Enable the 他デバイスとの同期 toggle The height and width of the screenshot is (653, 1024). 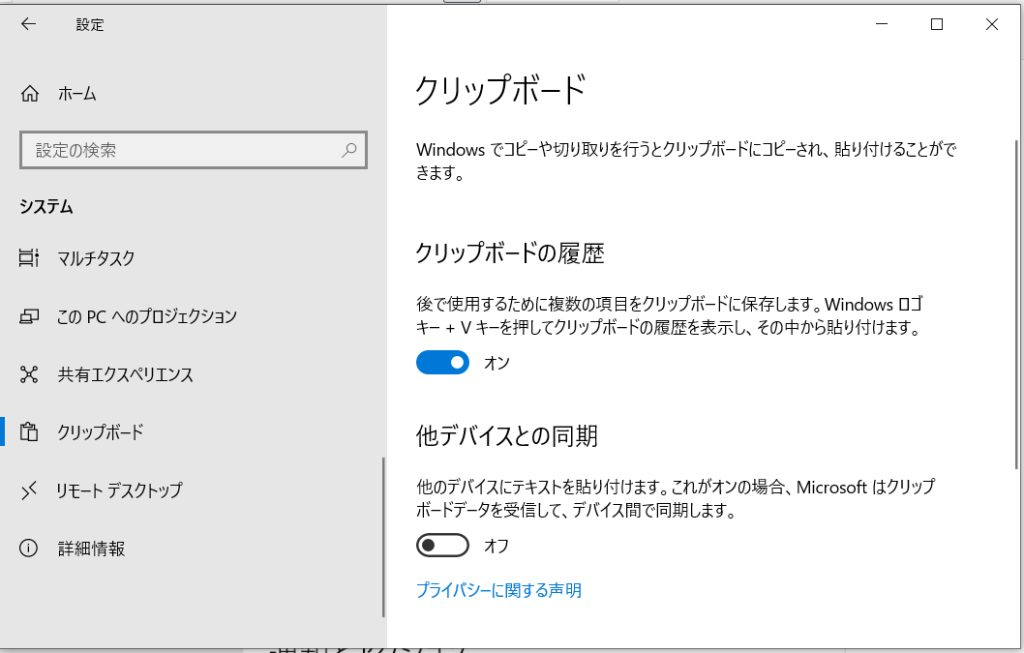442,545
